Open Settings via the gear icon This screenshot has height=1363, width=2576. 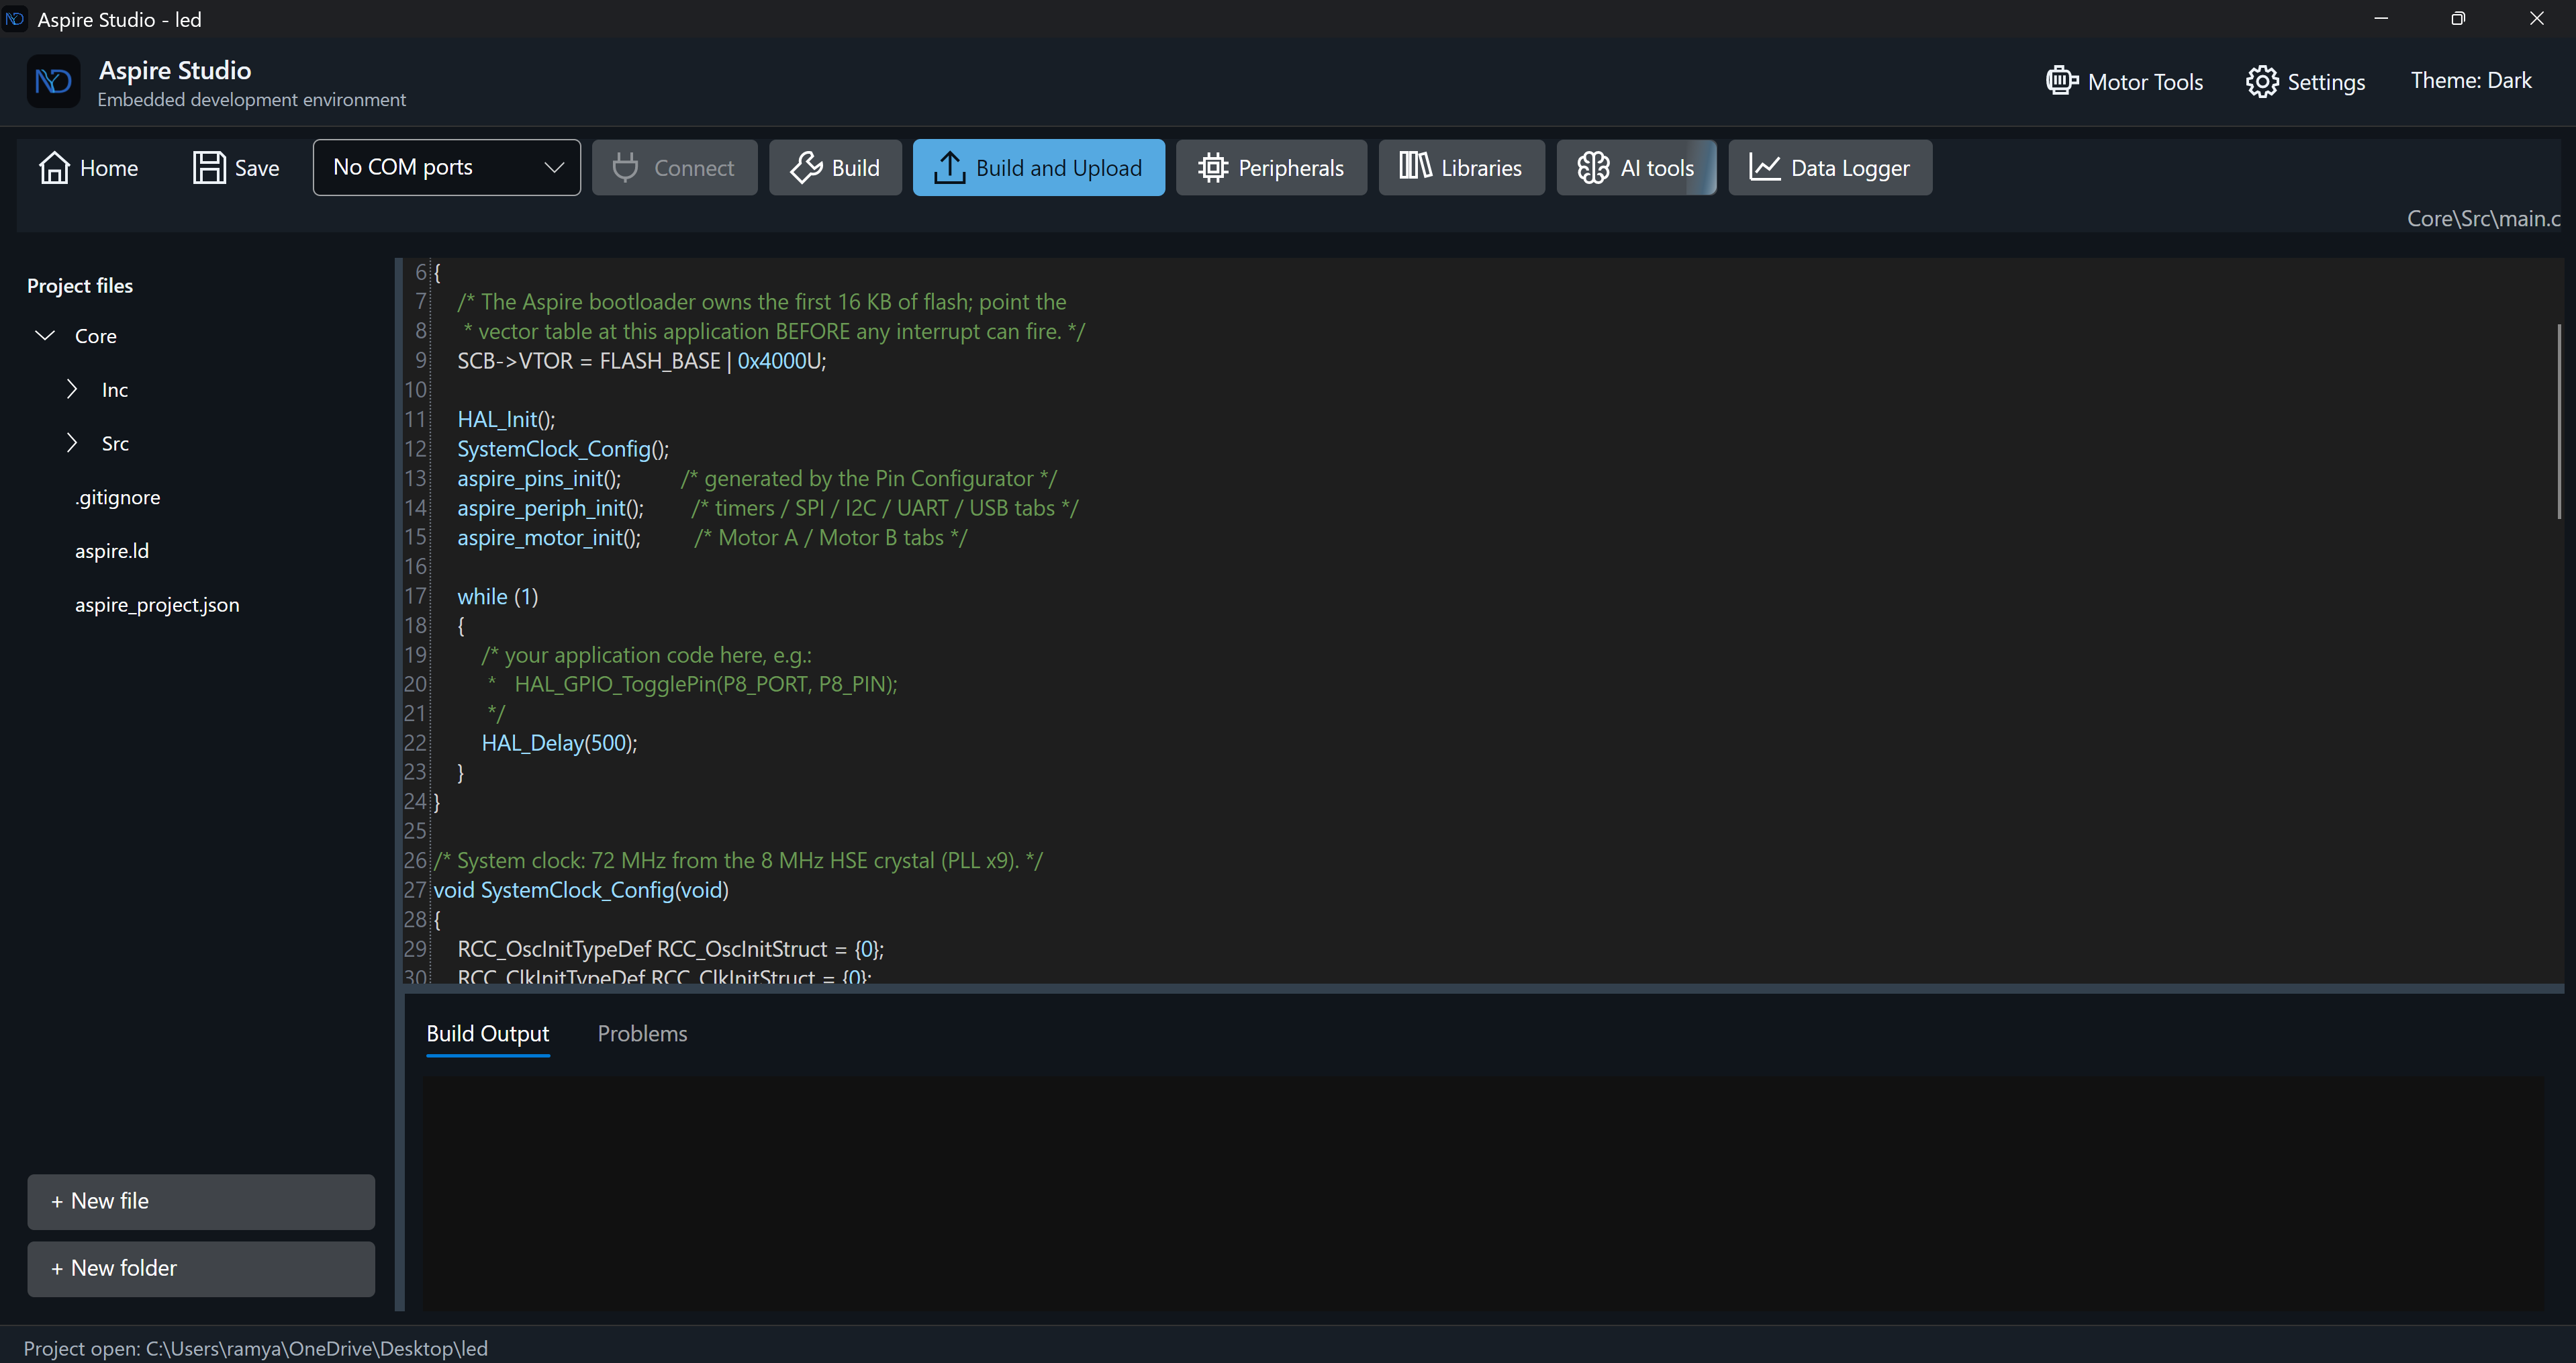[x=2262, y=82]
